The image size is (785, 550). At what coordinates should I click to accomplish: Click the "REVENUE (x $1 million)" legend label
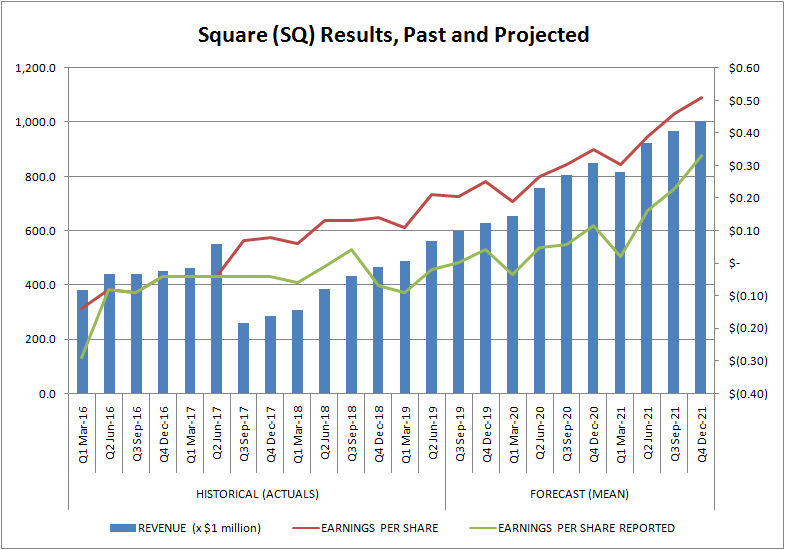(199, 528)
